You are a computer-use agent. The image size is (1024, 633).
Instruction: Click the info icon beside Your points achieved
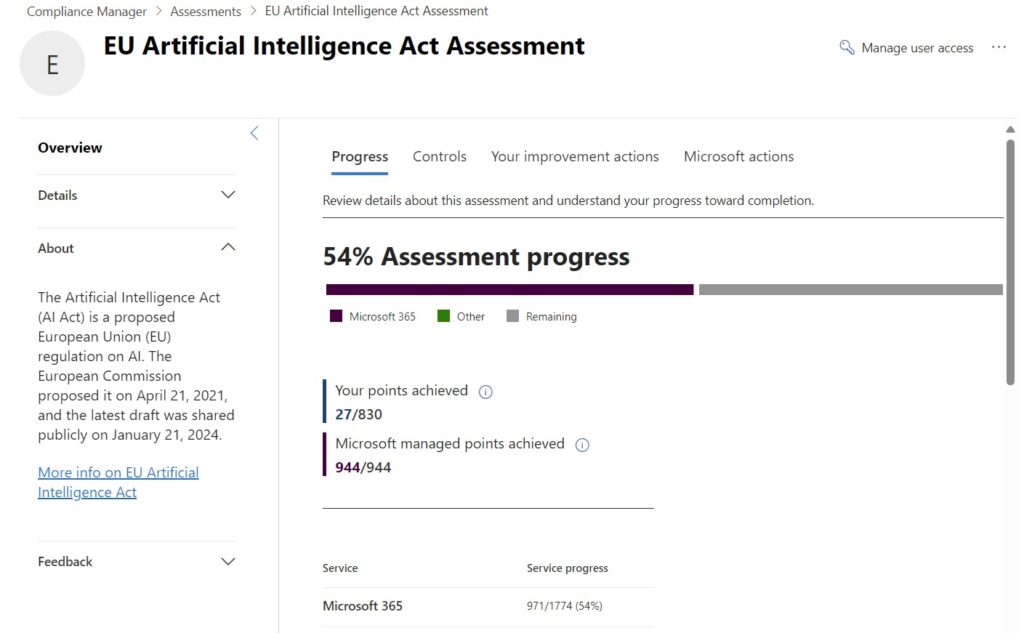pos(485,391)
